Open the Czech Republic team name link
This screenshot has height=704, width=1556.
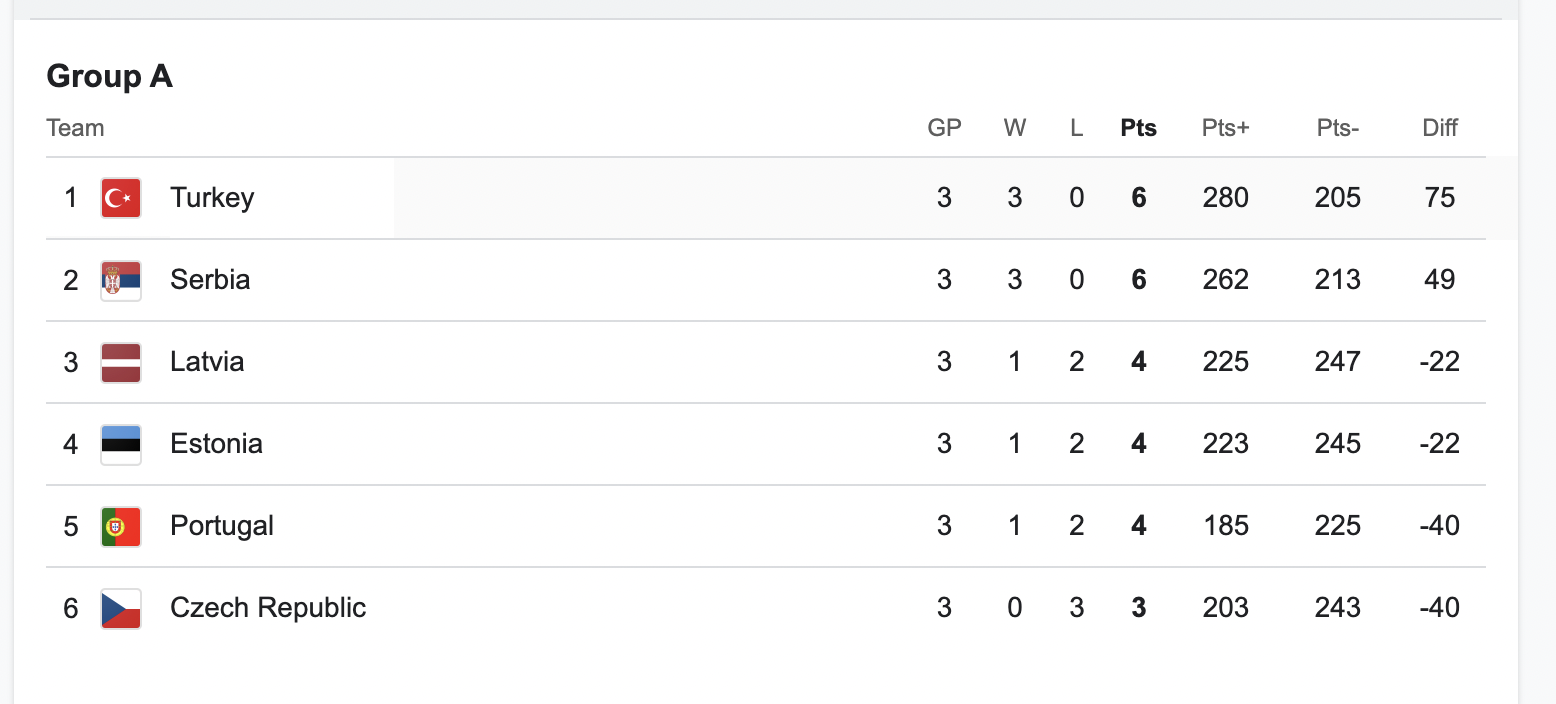click(x=268, y=608)
